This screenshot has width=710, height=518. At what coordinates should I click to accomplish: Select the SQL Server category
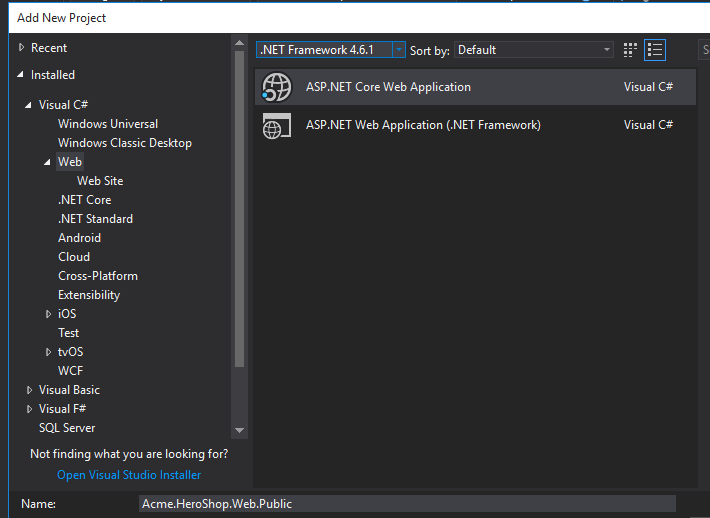tap(67, 428)
